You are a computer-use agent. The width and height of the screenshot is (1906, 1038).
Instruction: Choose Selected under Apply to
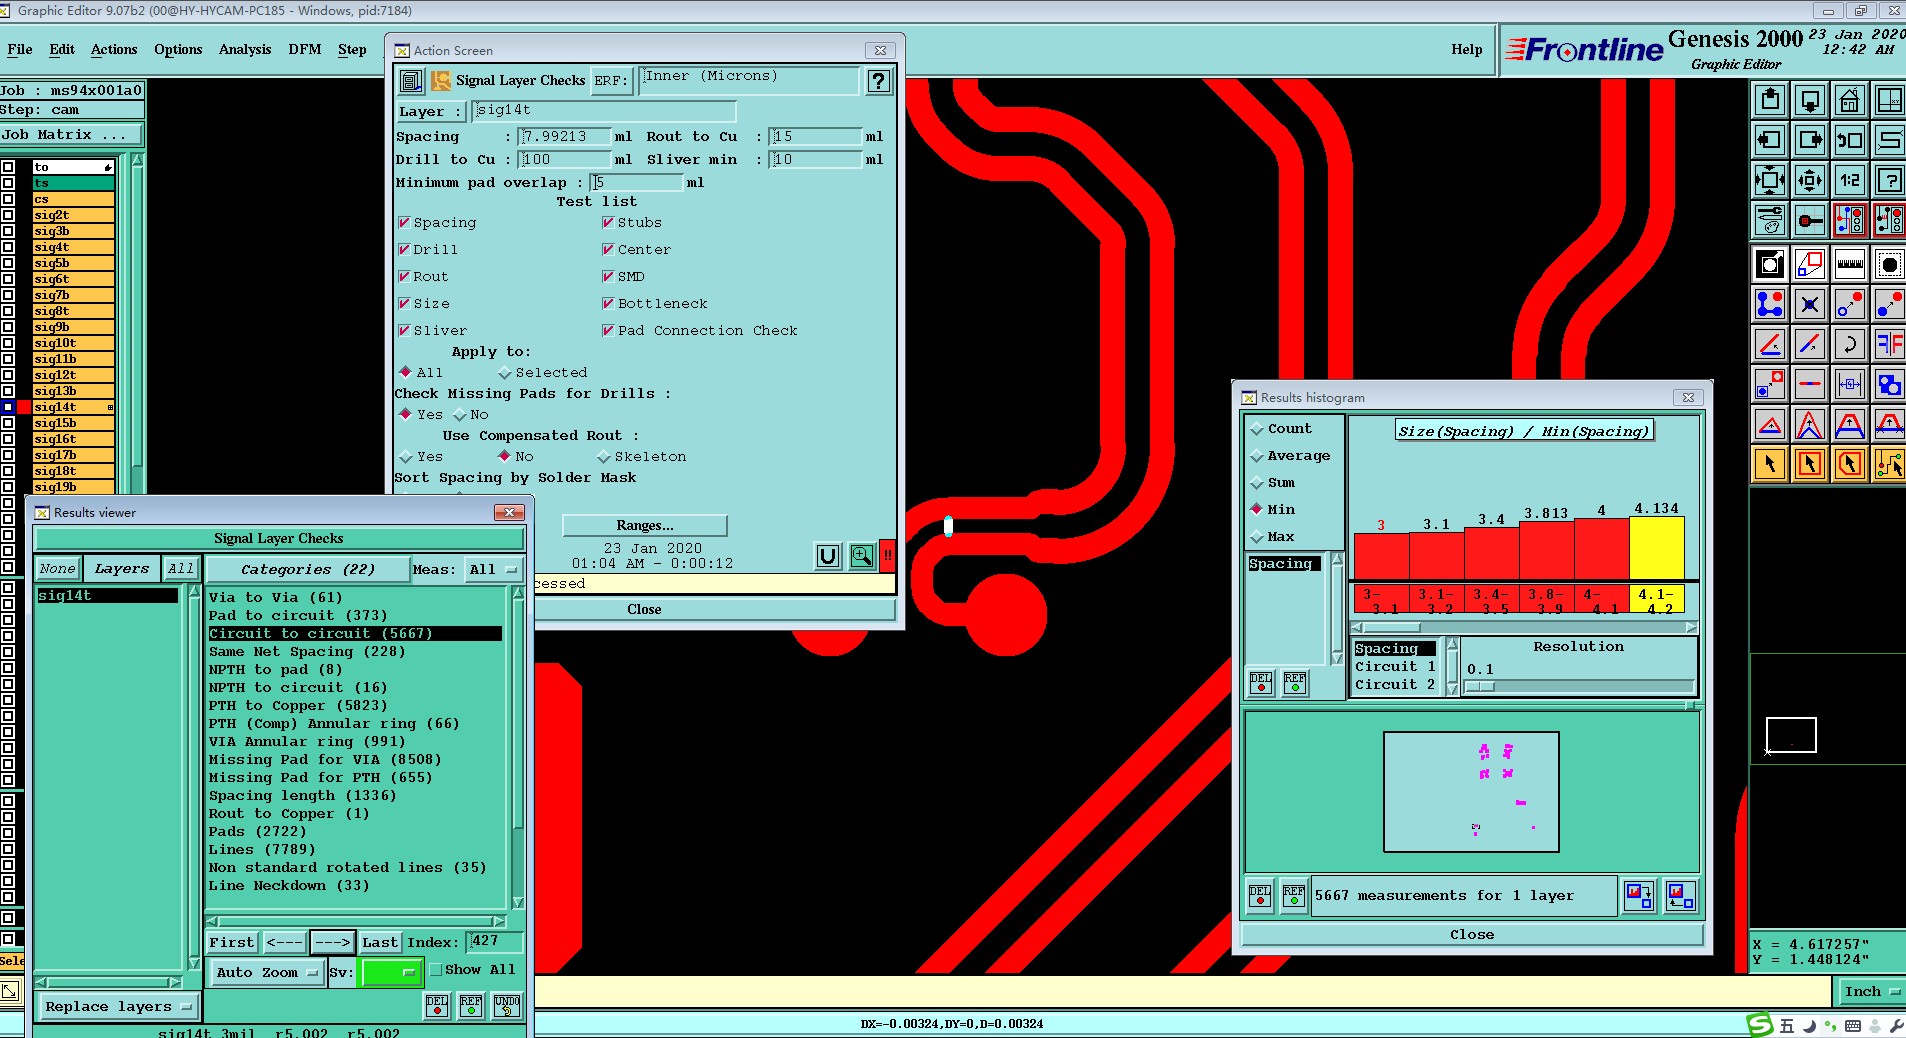(x=505, y=373)
